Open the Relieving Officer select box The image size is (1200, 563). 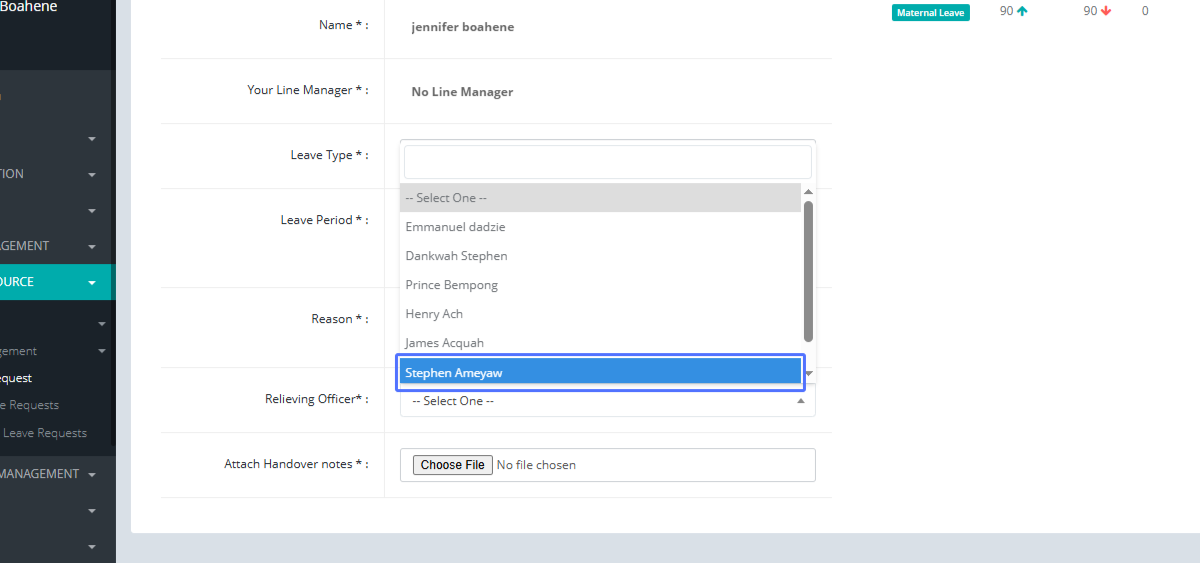point(607,401)
